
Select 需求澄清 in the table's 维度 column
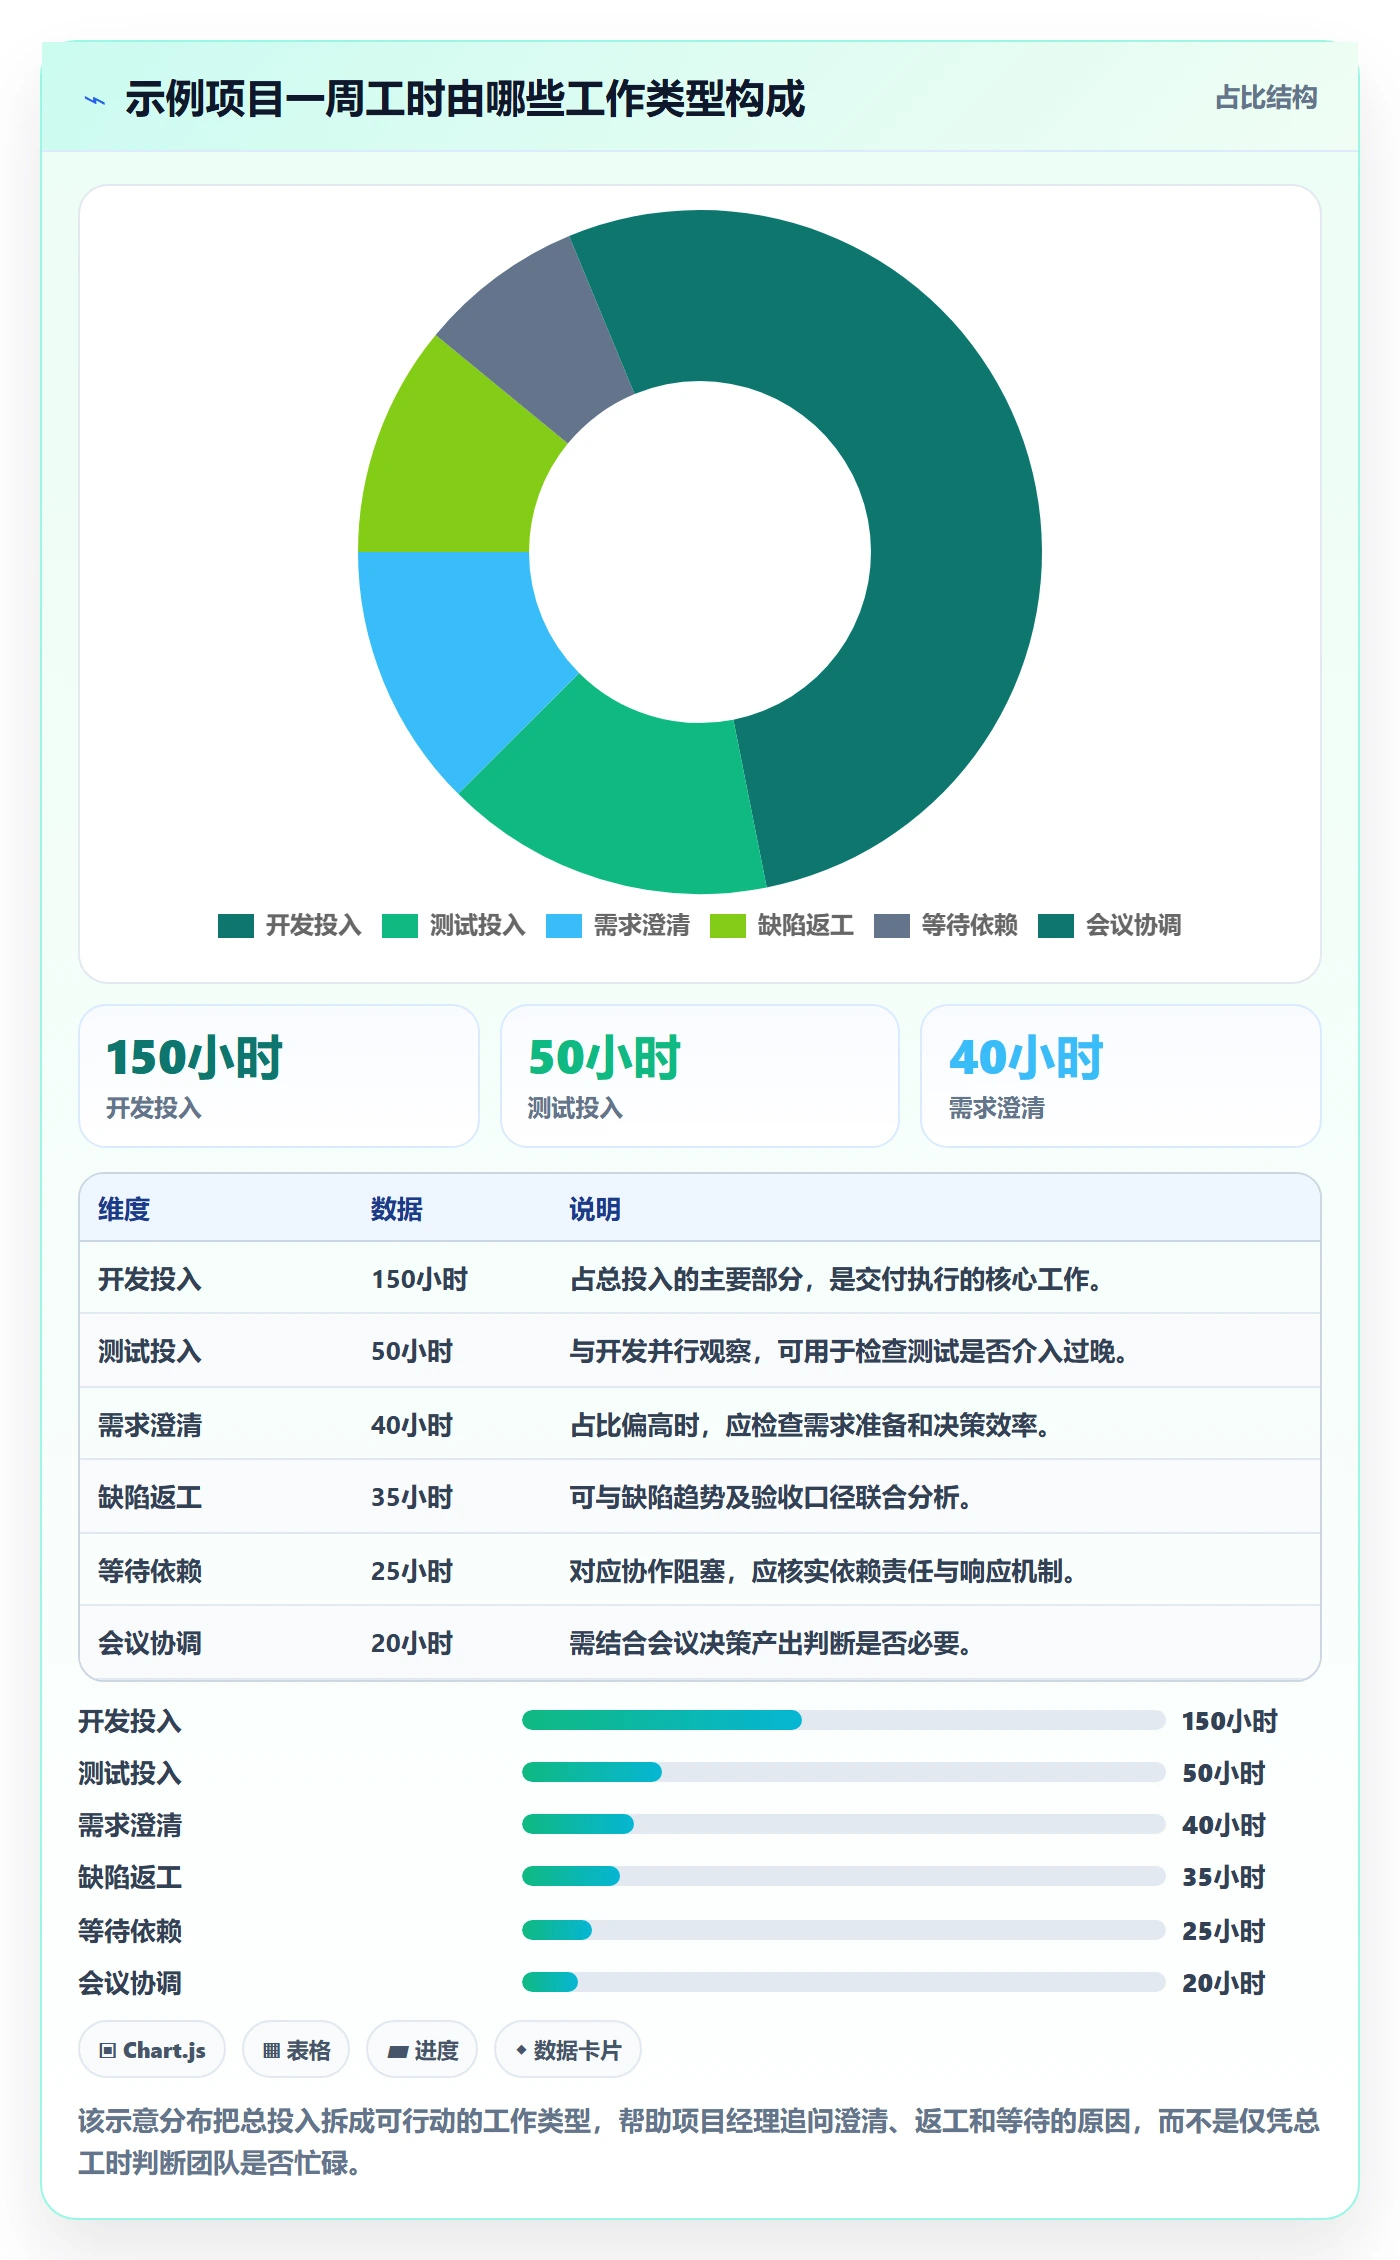(150, 1425)
